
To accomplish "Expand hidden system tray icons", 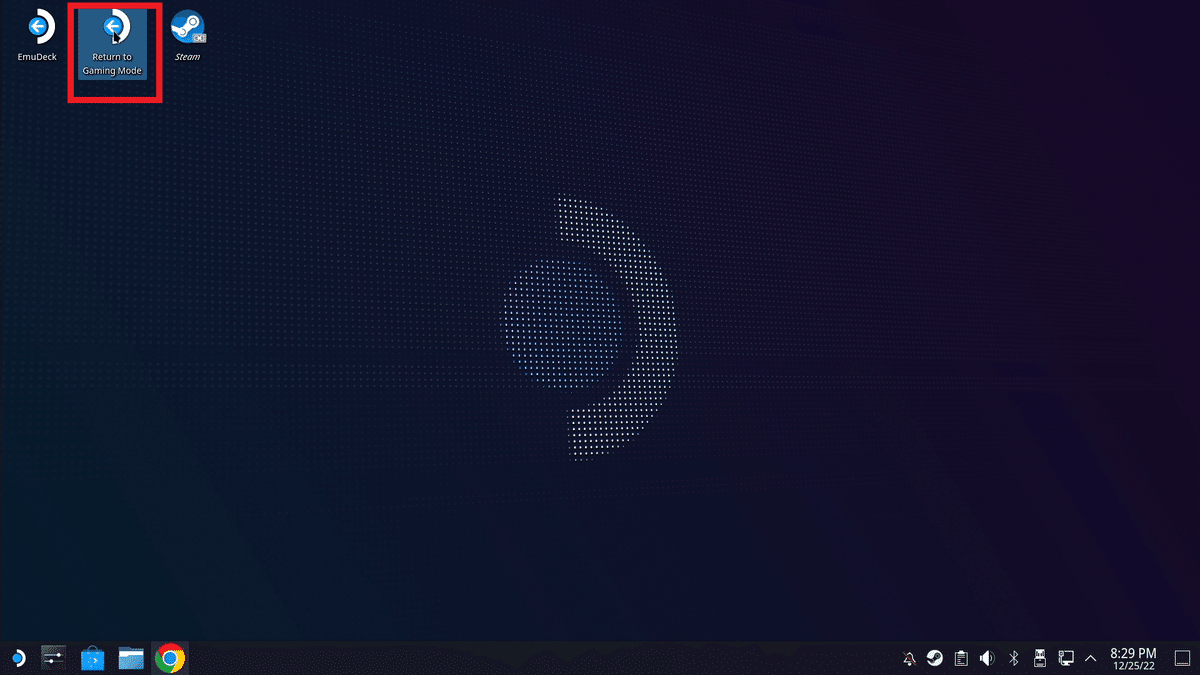I will click(1091, 658).
